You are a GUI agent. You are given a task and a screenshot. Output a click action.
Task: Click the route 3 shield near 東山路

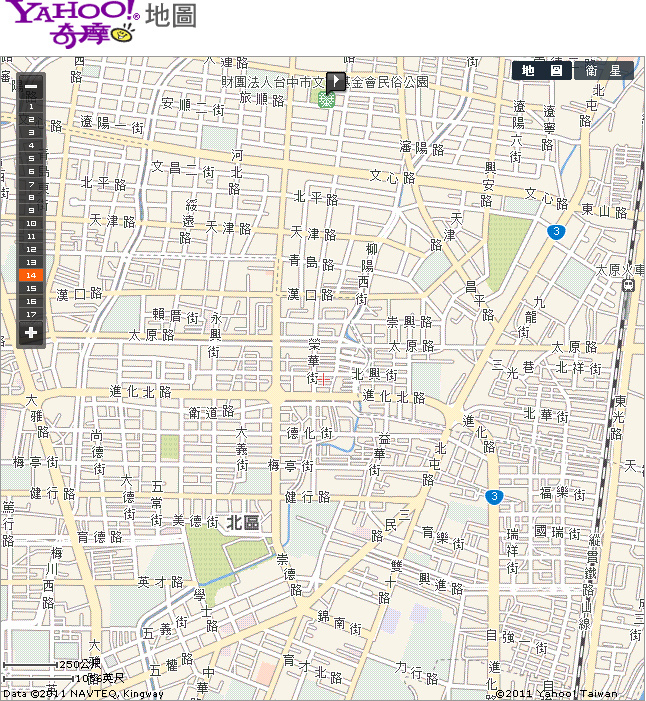(x=556, y=232)
